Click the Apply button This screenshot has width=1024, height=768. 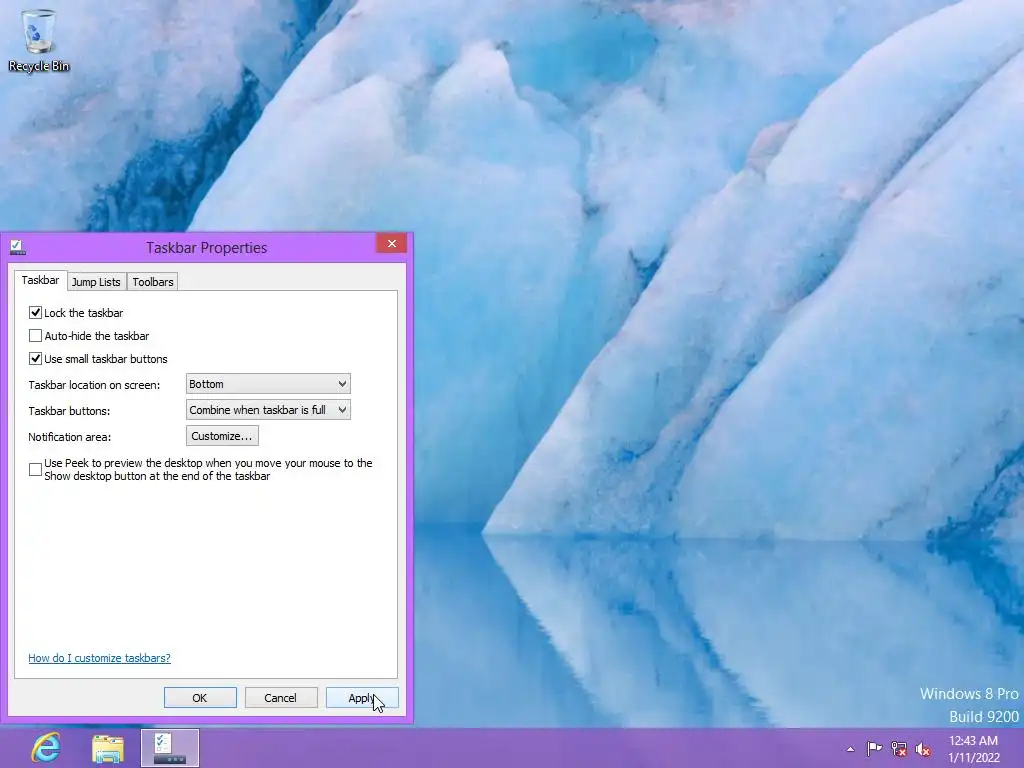click(x=362, y=698)
